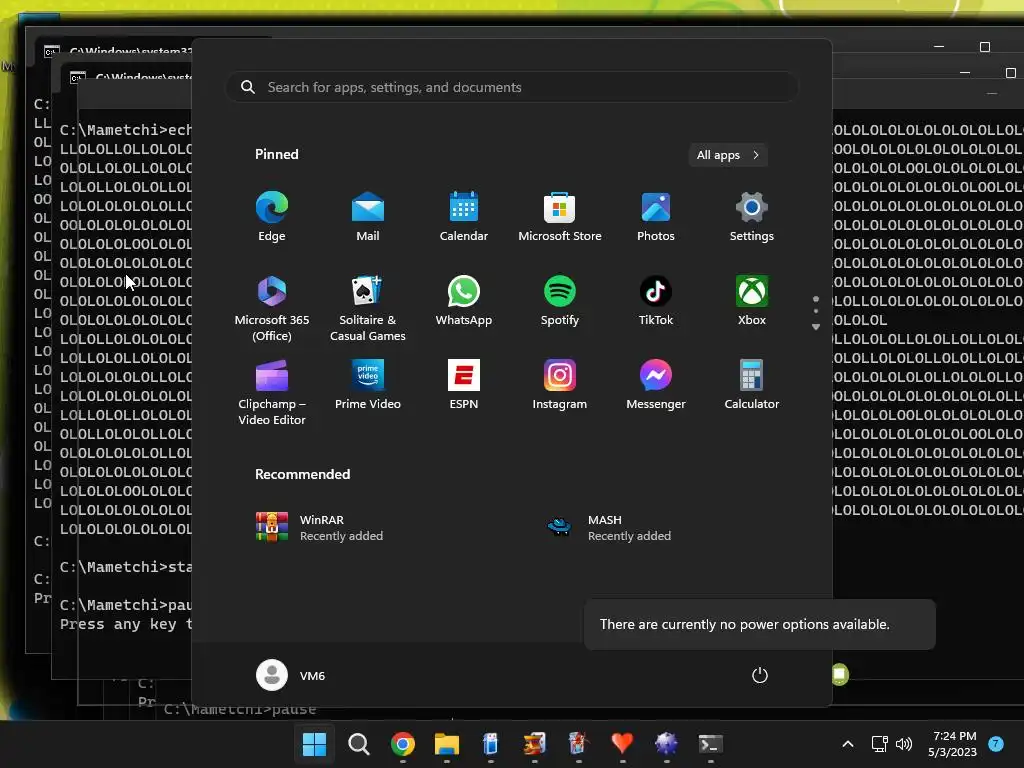Open Solitaire & Casual Games
Screen dimensions: 1024x768
(x=368, y=308)
